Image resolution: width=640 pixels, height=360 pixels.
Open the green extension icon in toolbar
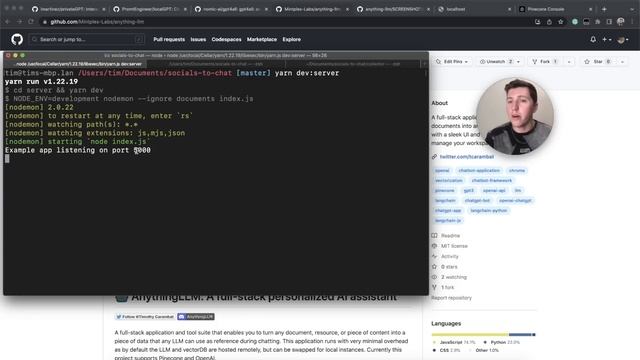[x=575, y=22]
